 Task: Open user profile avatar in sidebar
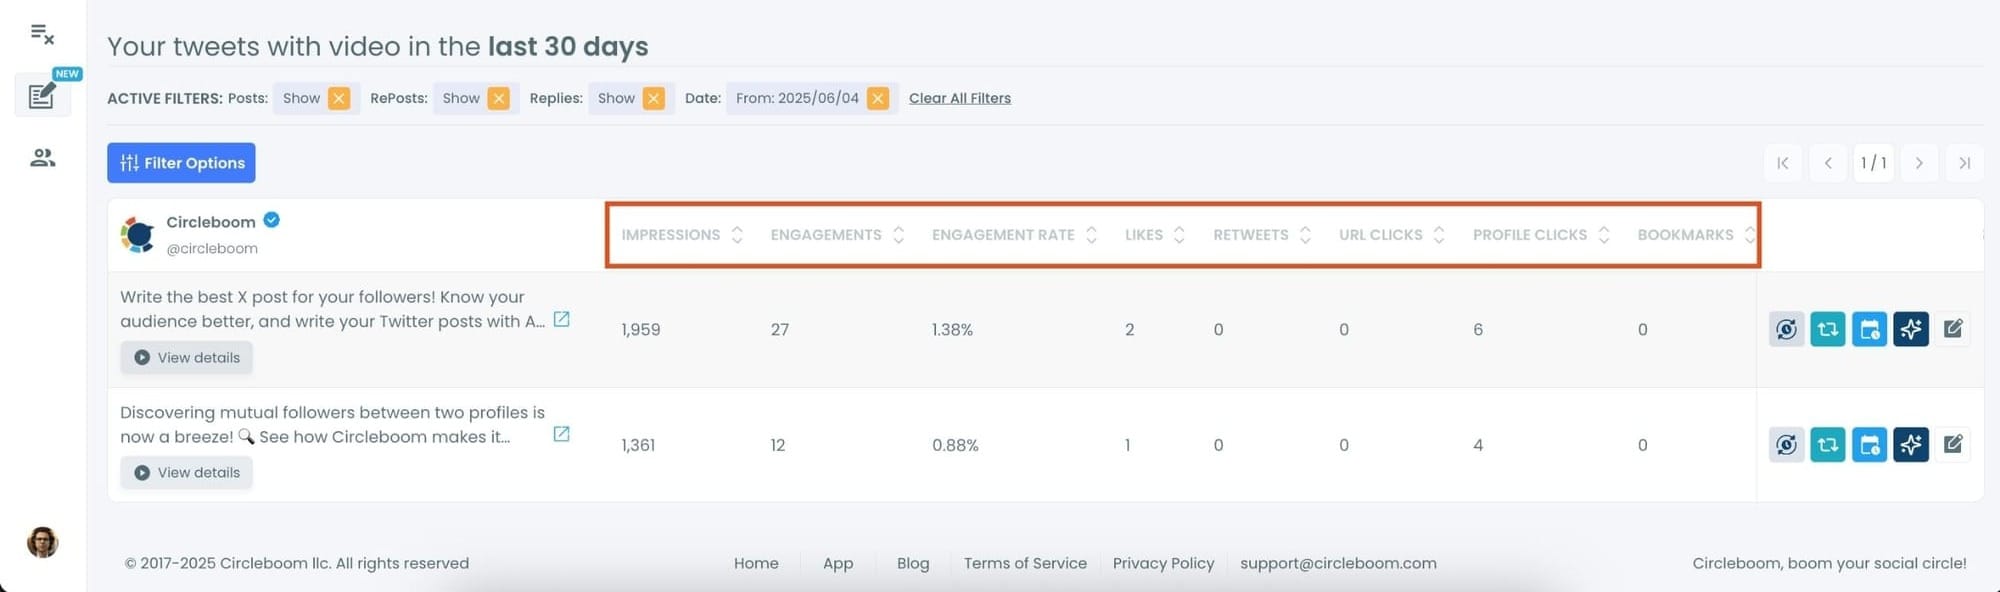click(x=42, y=542)
